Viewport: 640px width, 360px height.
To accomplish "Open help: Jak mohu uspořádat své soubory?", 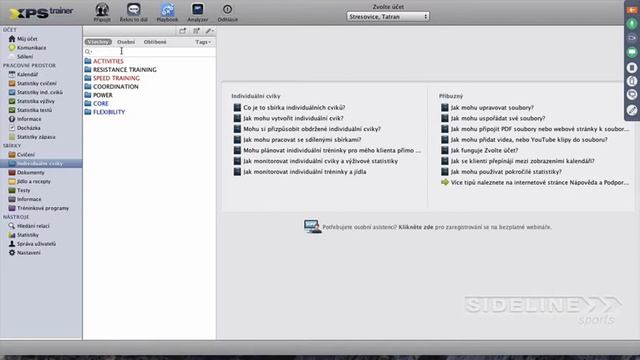I will [x=493, y=118].
